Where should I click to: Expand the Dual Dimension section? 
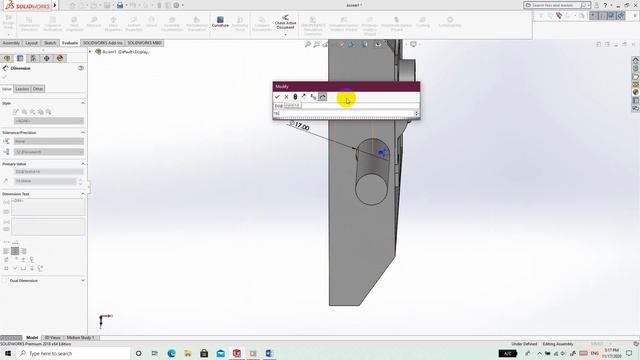(83, 281)
